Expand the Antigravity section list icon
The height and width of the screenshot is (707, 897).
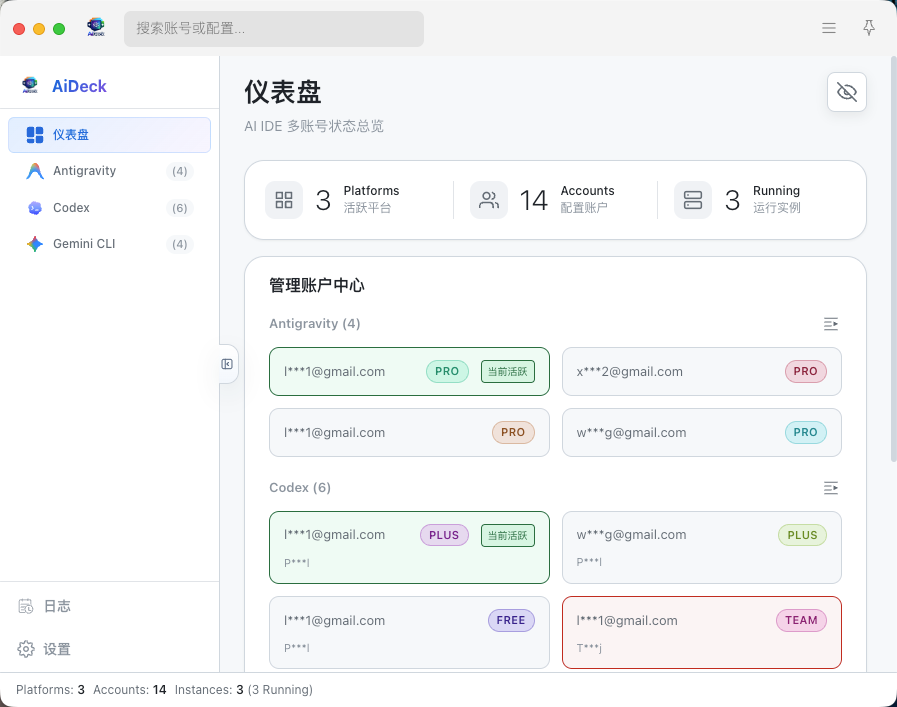[830, 324]
